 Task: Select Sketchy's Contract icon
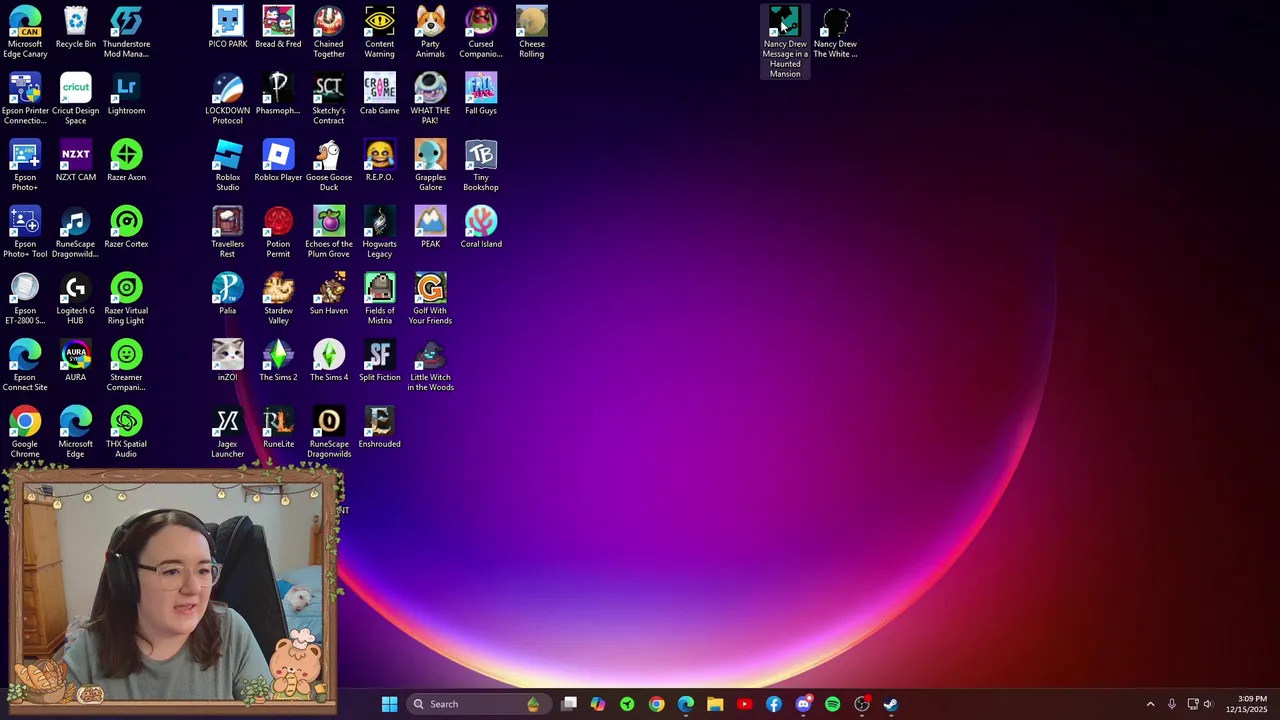329,99
